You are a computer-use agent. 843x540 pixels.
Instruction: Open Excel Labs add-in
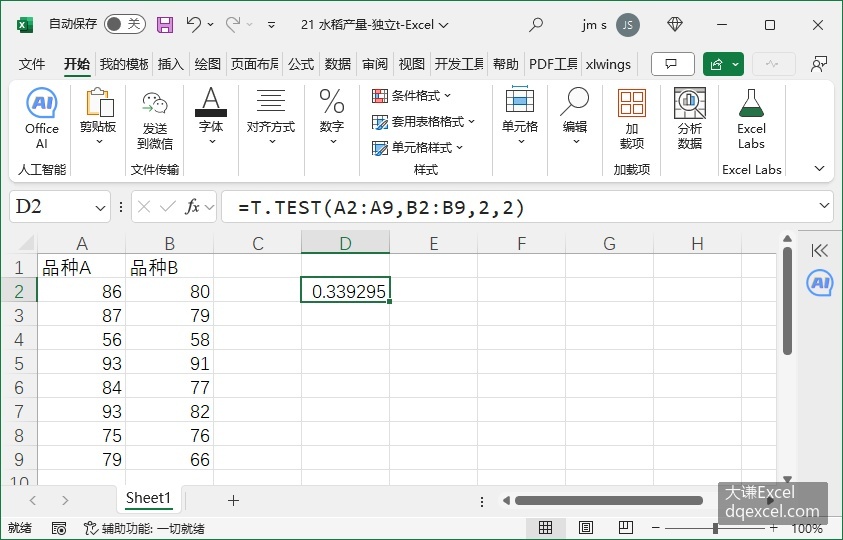tap(751, 119)
